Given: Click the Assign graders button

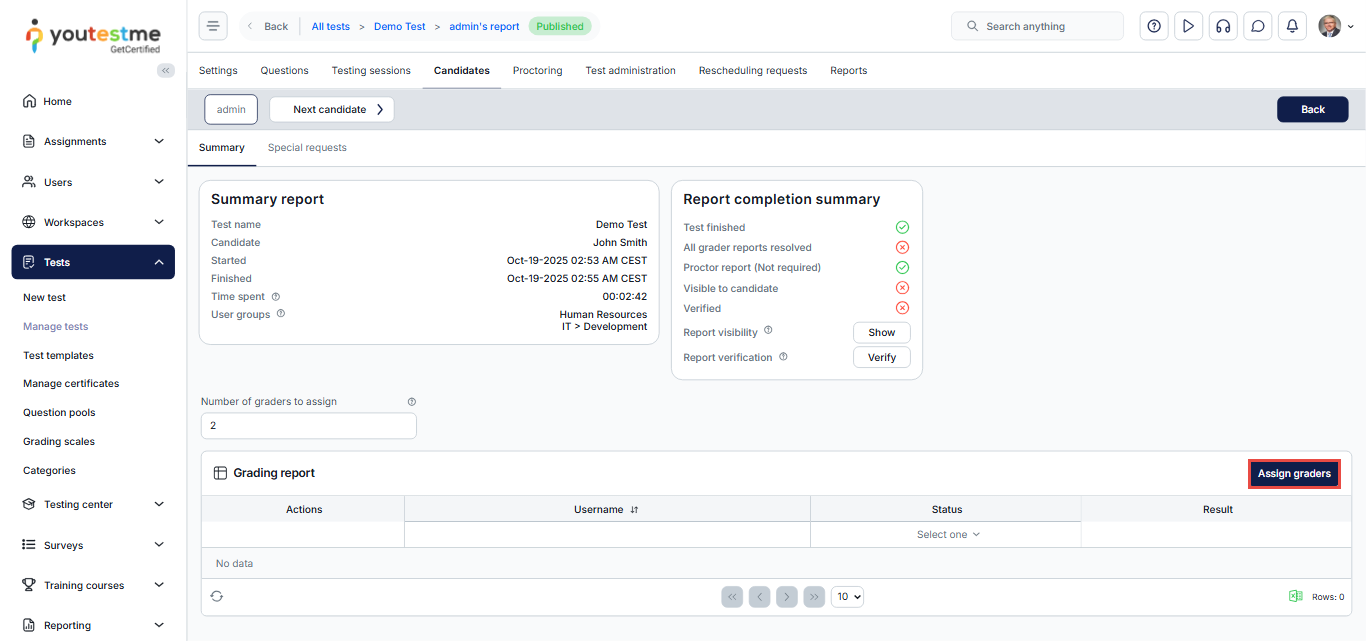Looking at the screenshot, I should 1293,474.
